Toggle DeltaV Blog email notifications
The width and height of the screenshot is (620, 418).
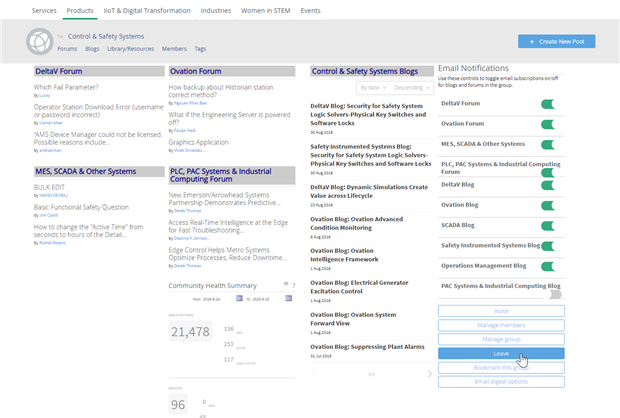[548, 185]
